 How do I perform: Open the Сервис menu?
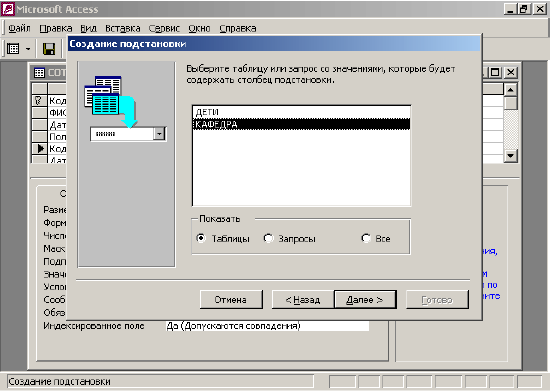coord(164,28)
